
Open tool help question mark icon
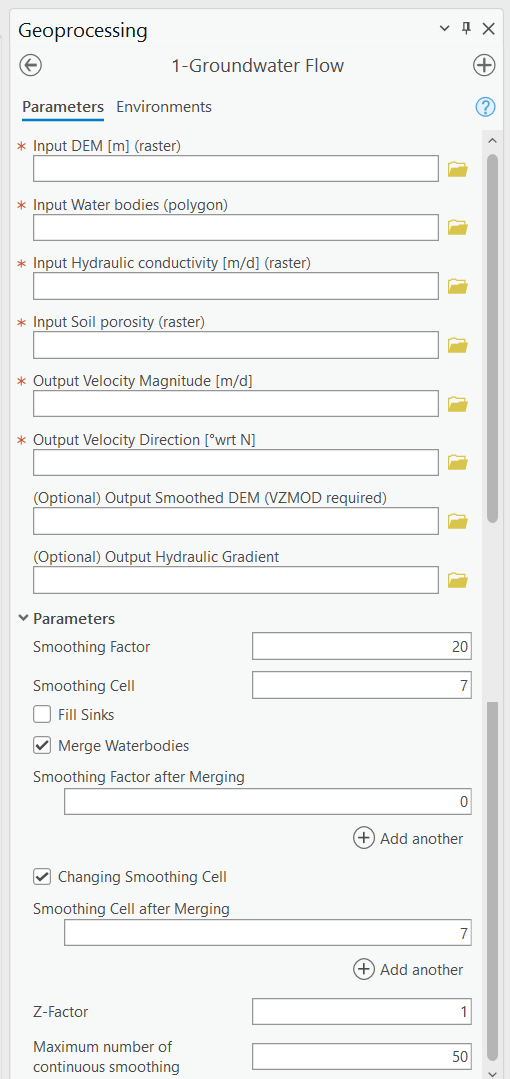pos(485,107)
